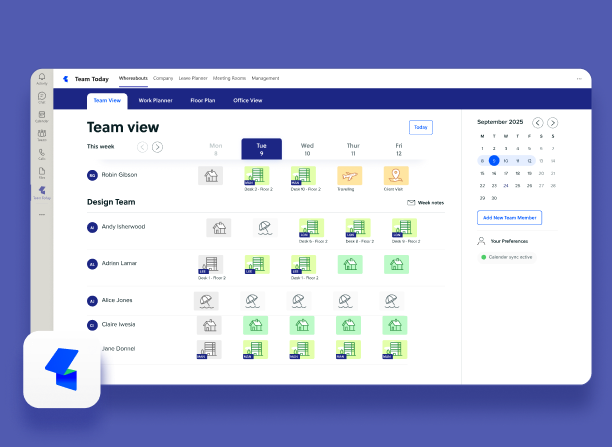Click Robin Gibson's Friday Client Visit pin icon
612x447 pixels.
click(x=396, y=176)
